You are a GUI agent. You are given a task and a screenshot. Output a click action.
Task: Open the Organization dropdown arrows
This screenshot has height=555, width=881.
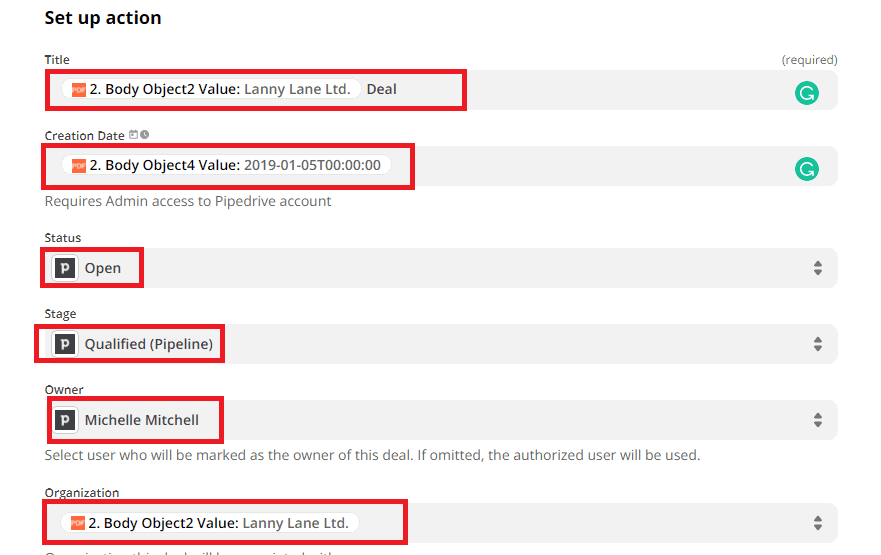817,523
